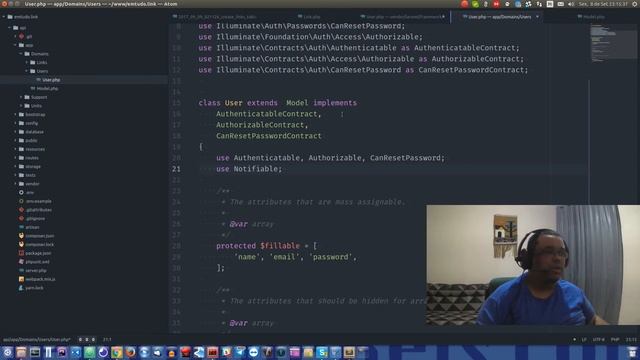
Task: Place cursor on the 'use Notifiable;' line
Action: coord(249,169)
